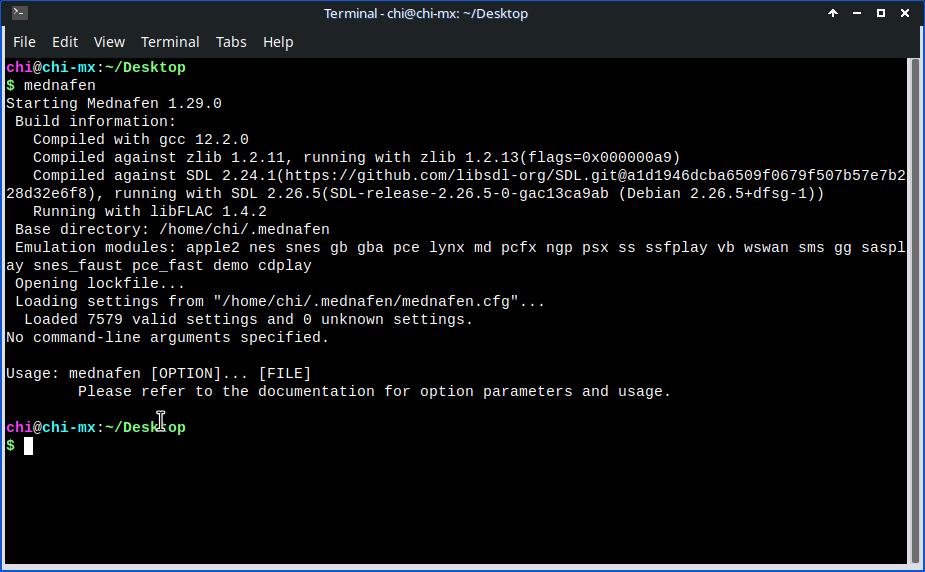Screen dimensions: 925x572
Task: Click the 'Starting Mednafen 1.29.0' line
Action: (x=114, y=104)
